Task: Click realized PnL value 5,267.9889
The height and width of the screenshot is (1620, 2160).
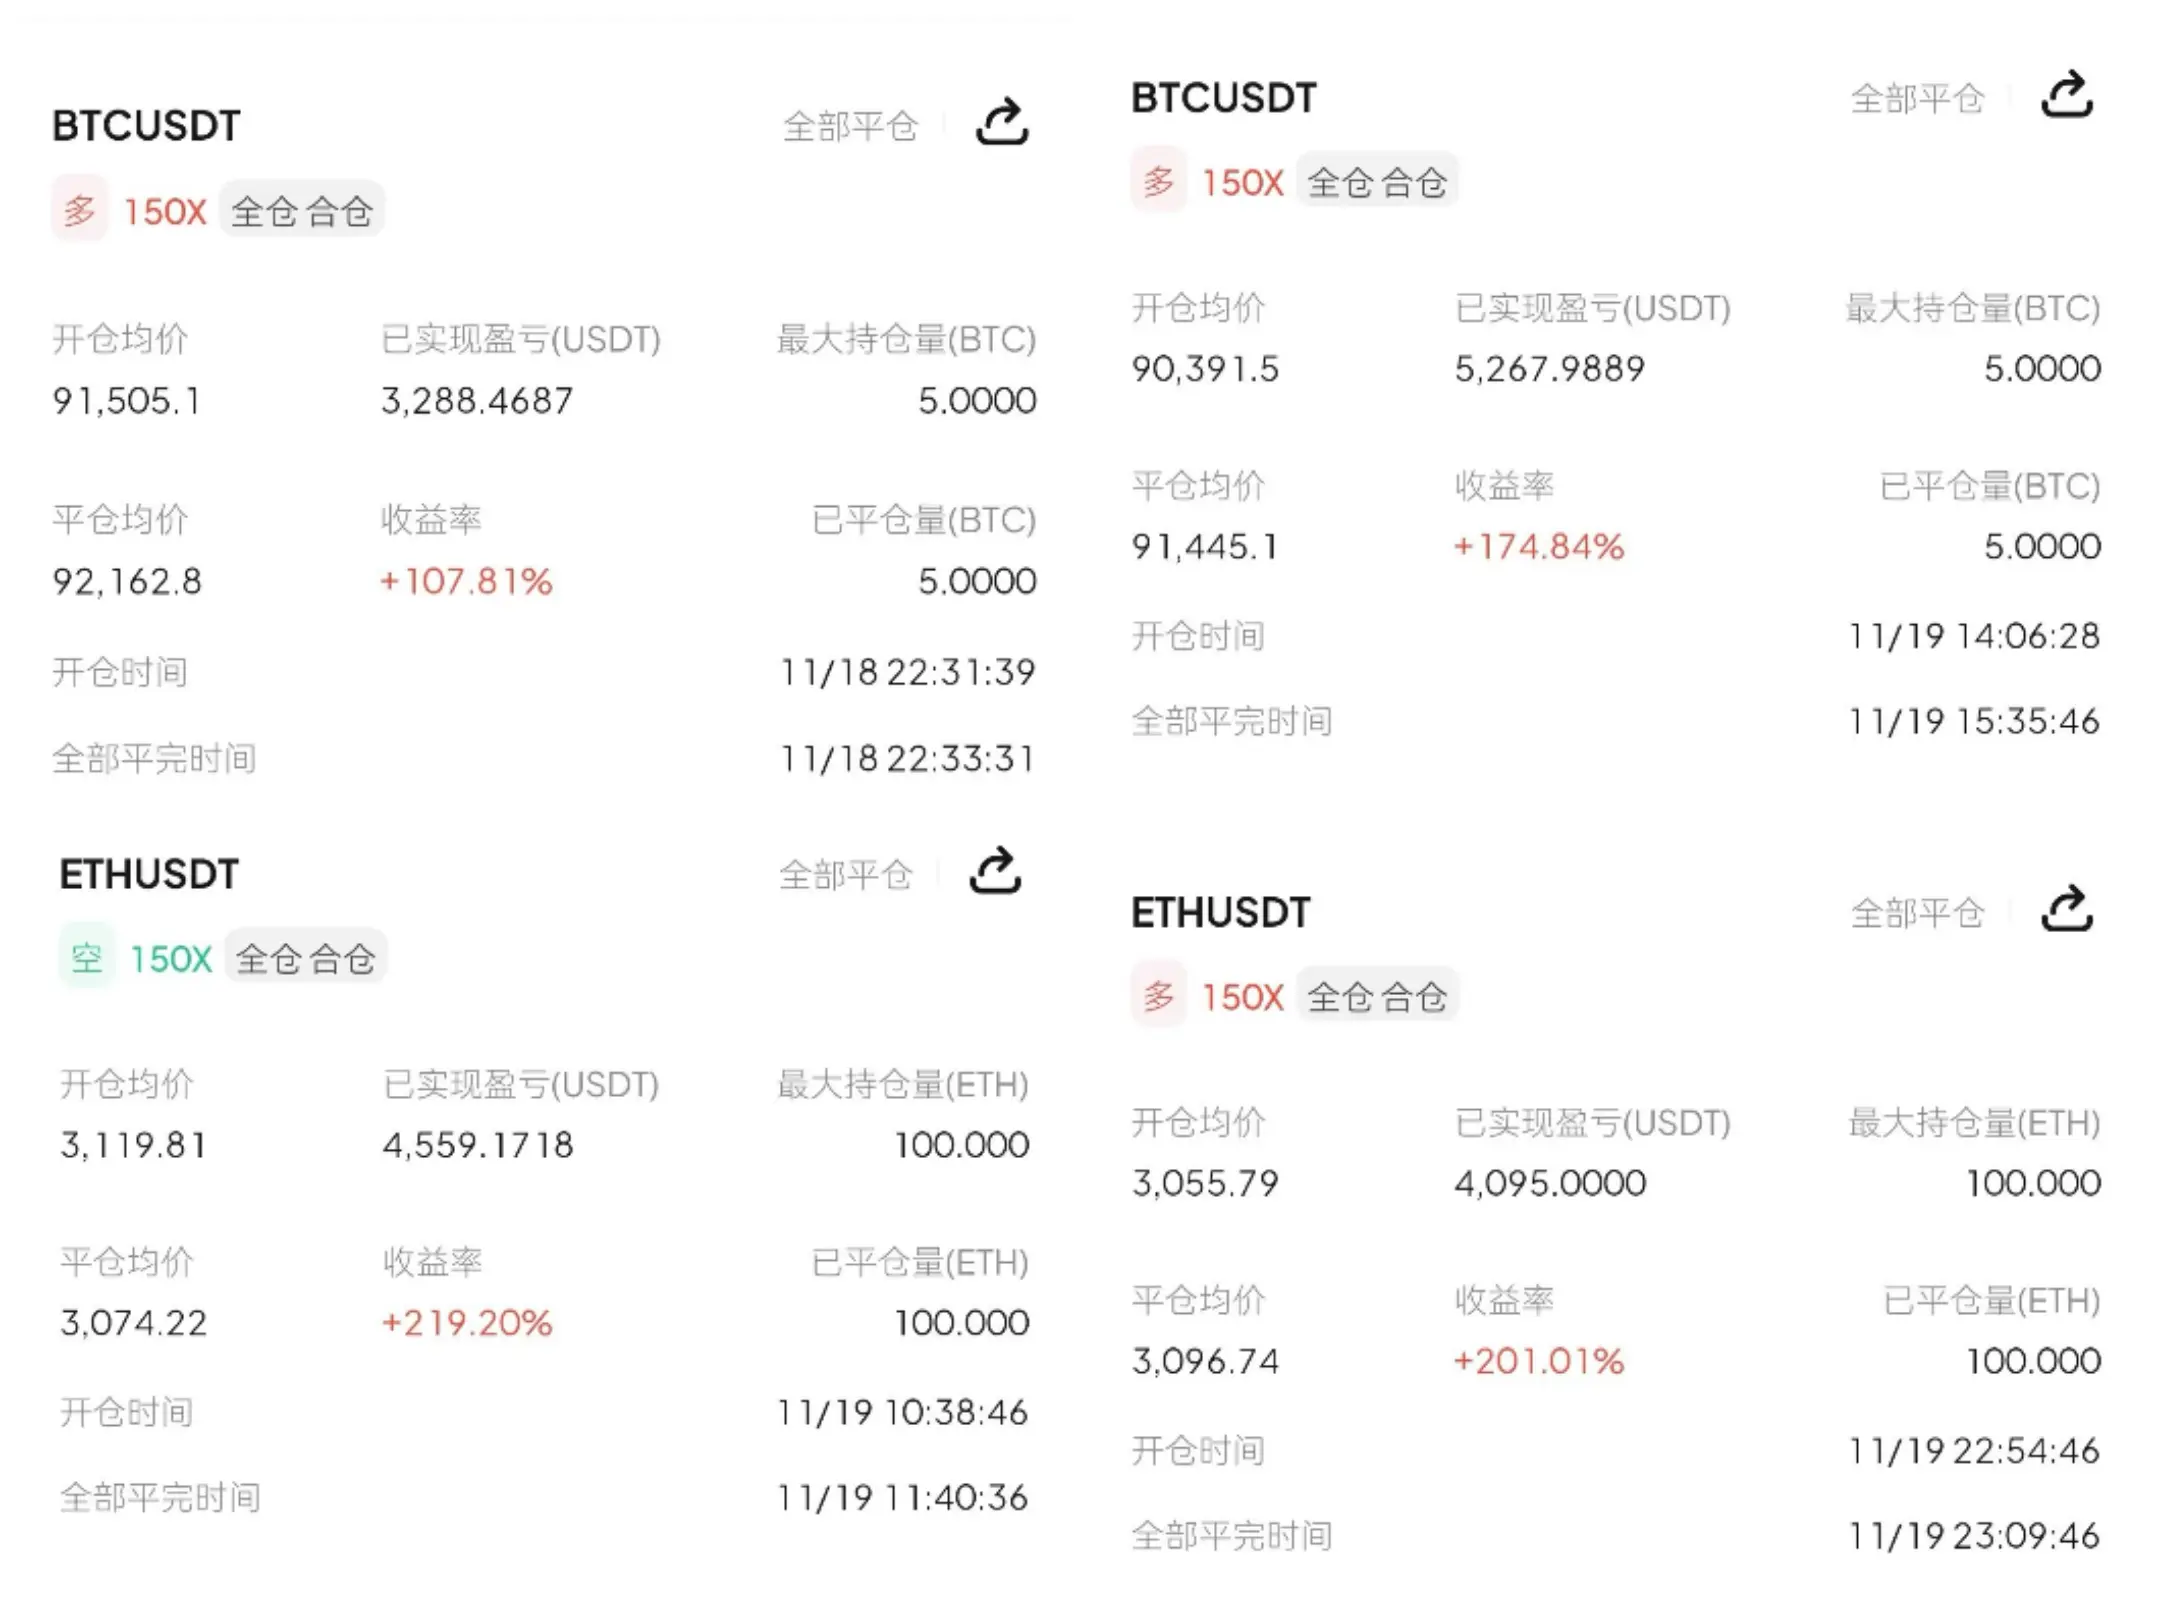Action: pyautogui.click(x=1549, y=369)
